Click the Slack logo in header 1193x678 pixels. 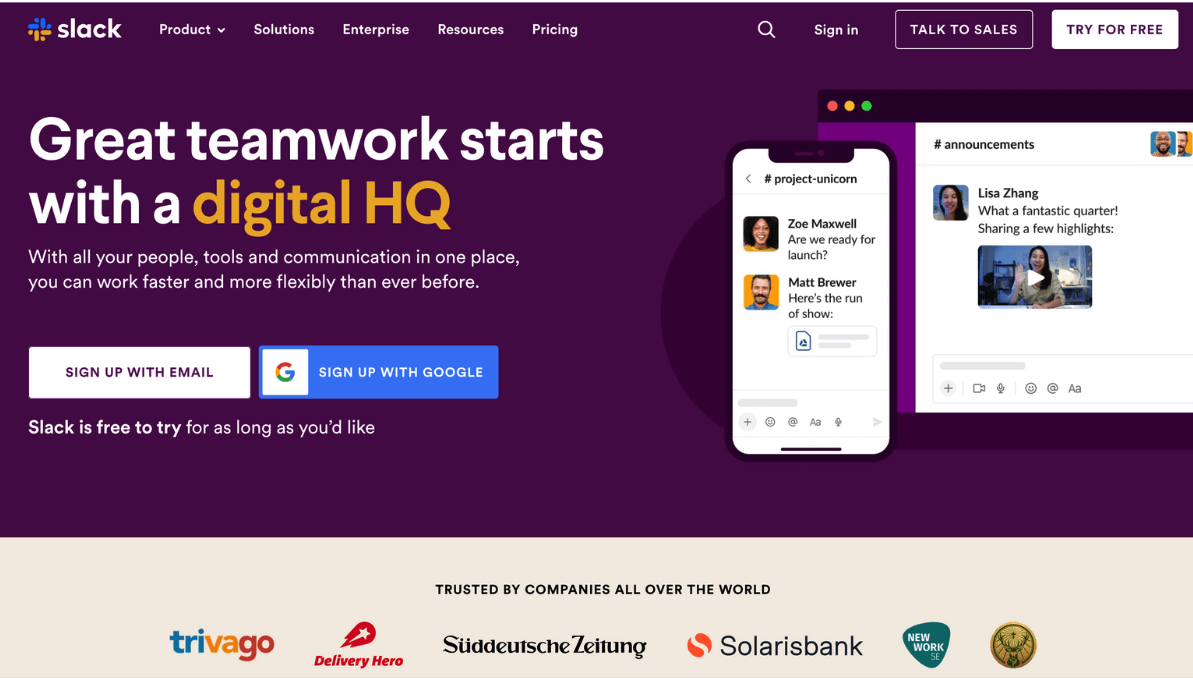75,29
